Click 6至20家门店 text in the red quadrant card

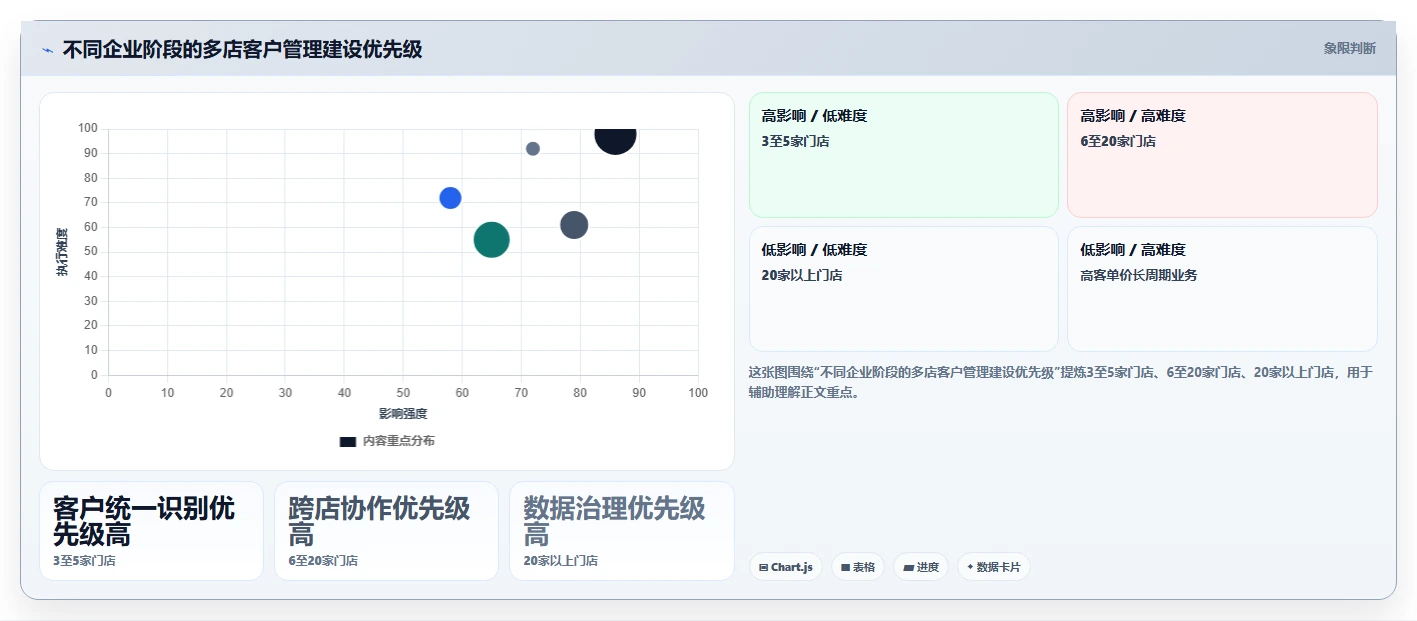pyautogui.click(x=1118, y=141)
